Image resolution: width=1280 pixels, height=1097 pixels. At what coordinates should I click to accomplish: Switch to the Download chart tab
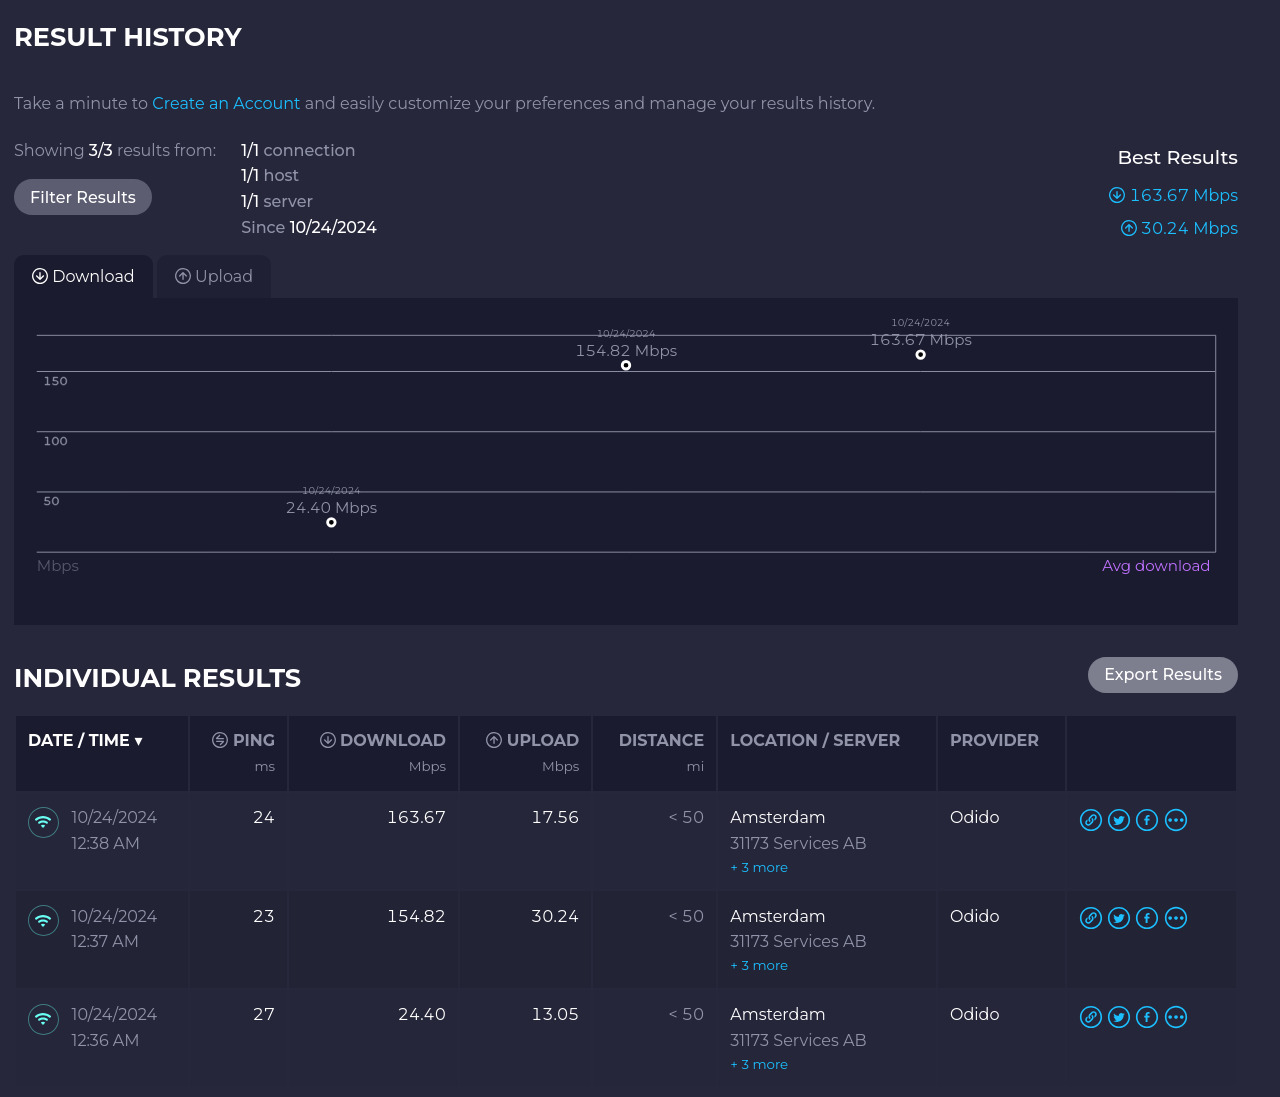click(83, 276)
